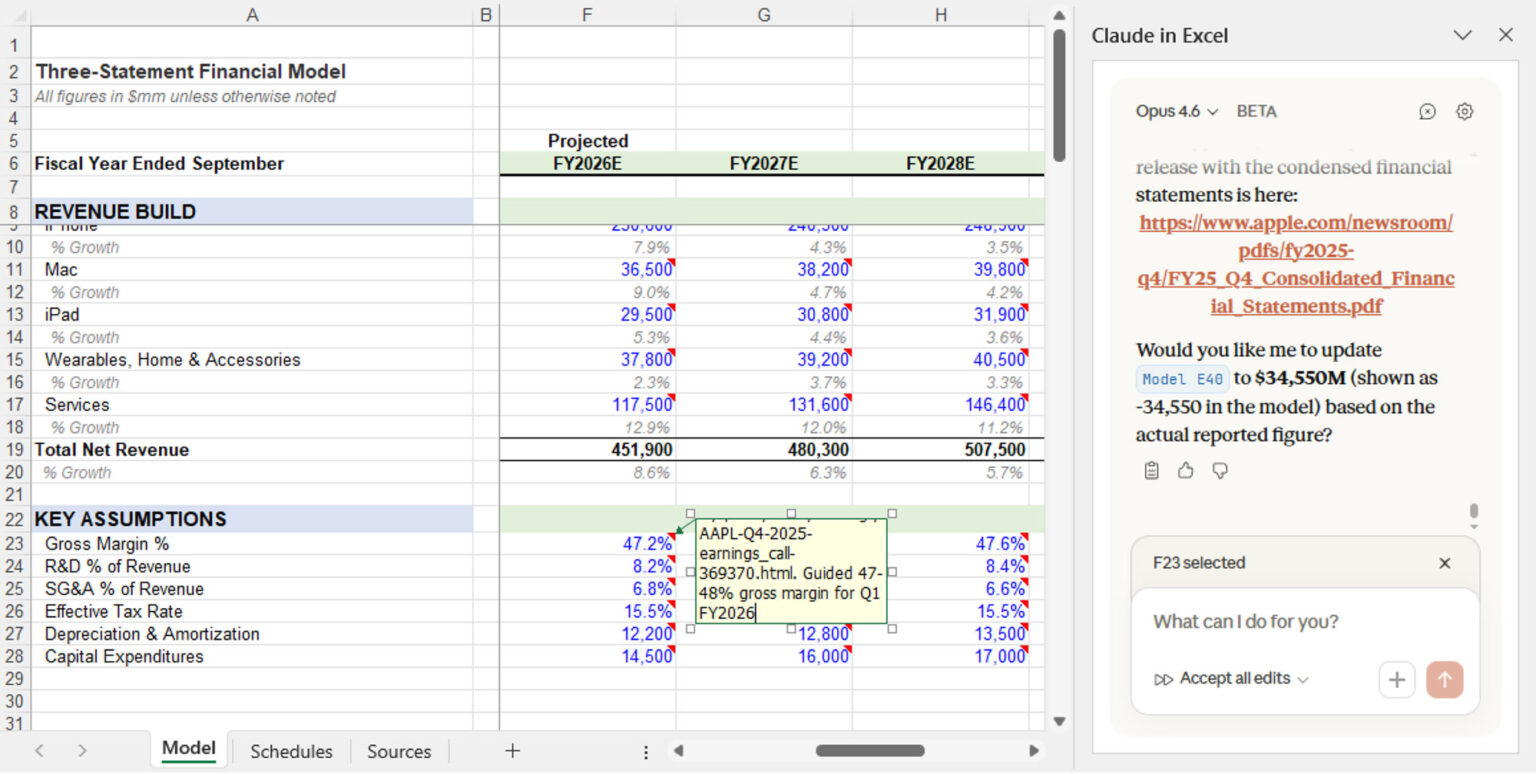Select column A header
Screen dimensions: 1536x774
pos(252,14)
